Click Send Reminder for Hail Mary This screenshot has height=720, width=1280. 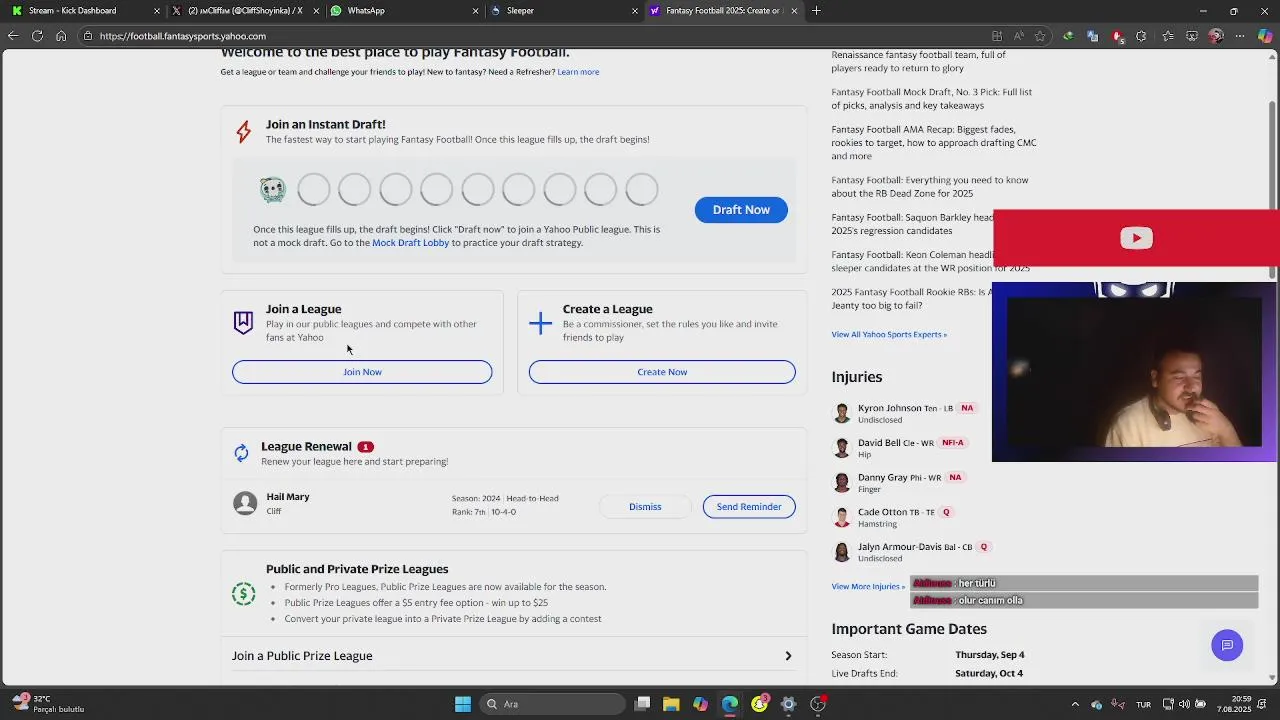749,507
